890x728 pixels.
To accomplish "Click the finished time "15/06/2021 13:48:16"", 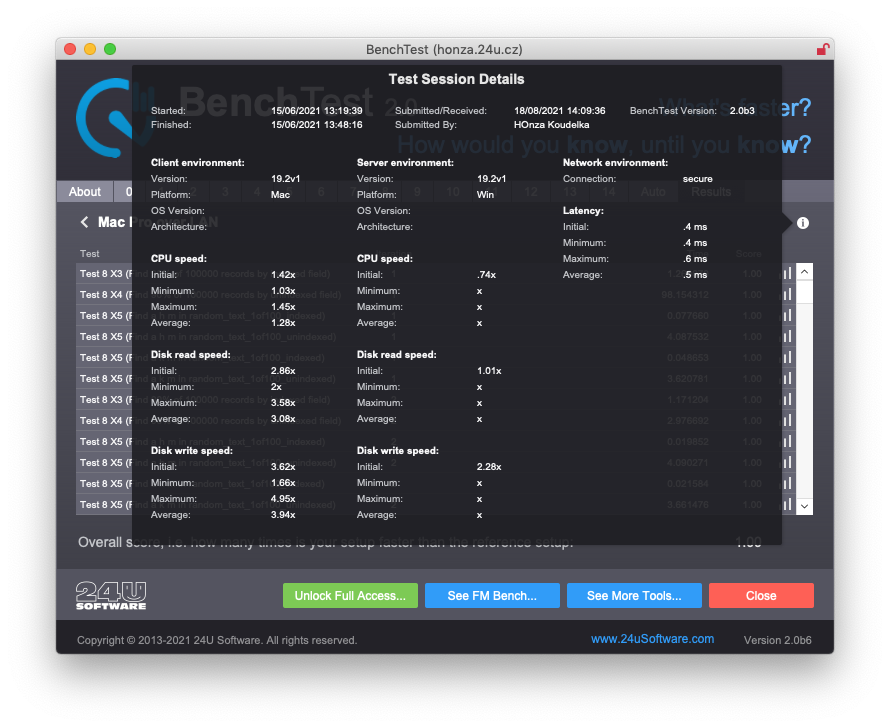I will (317, 125).
